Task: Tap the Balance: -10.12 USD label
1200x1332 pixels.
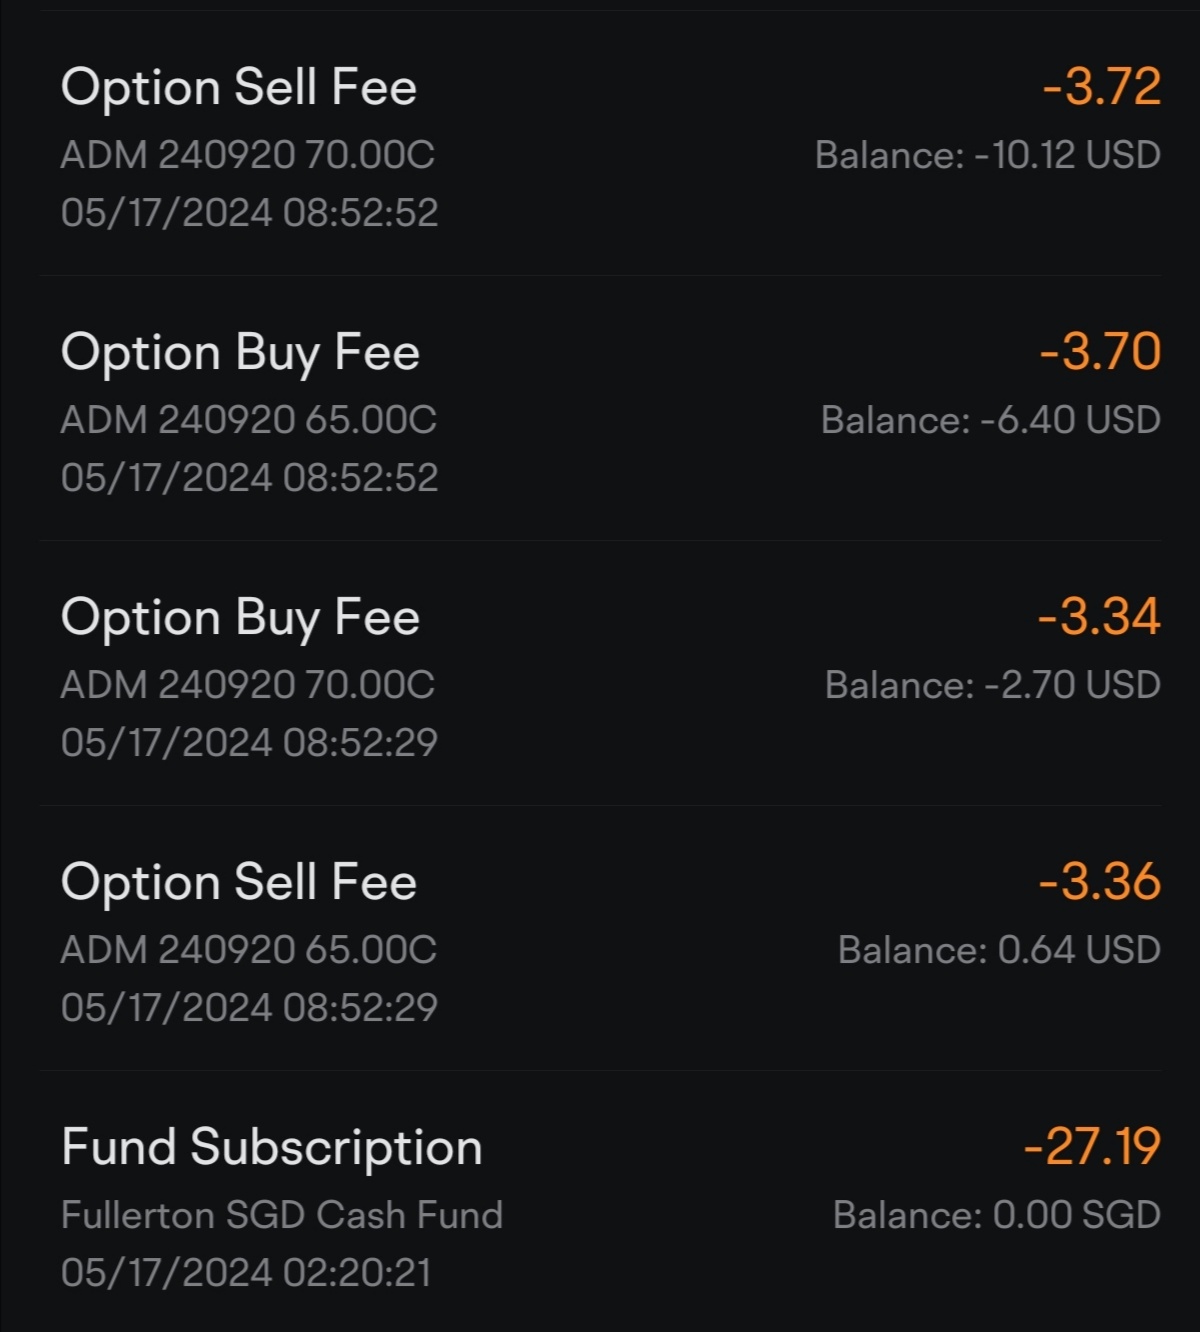Action: pyautogui.click(x=988, y=155)
